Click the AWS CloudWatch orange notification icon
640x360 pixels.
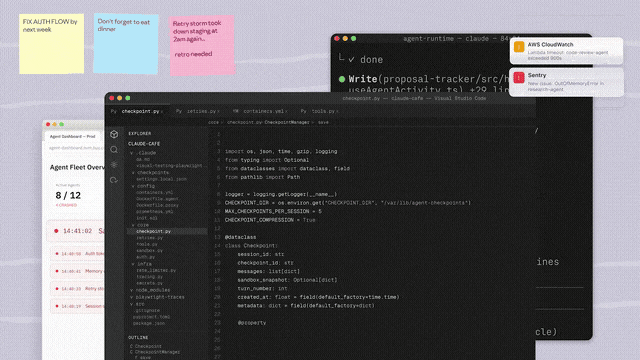pos(519,47)
